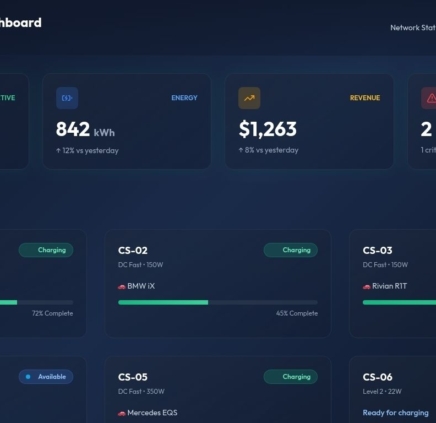Click DC Fast 150W under CS-02

click(x=140, y=265)
